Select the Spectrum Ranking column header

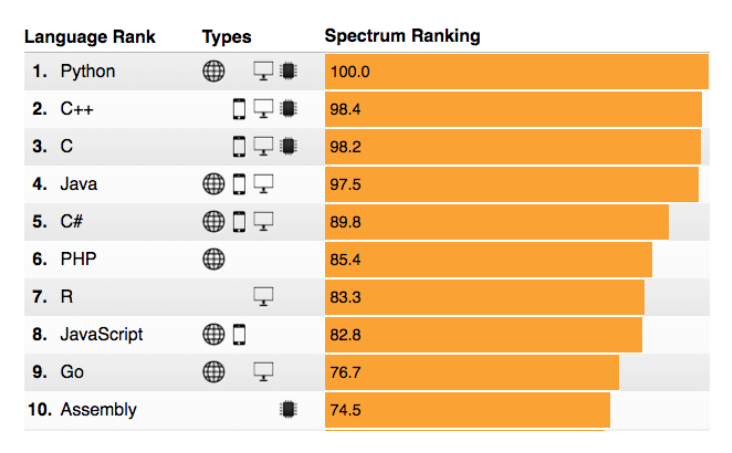(402, 36)
